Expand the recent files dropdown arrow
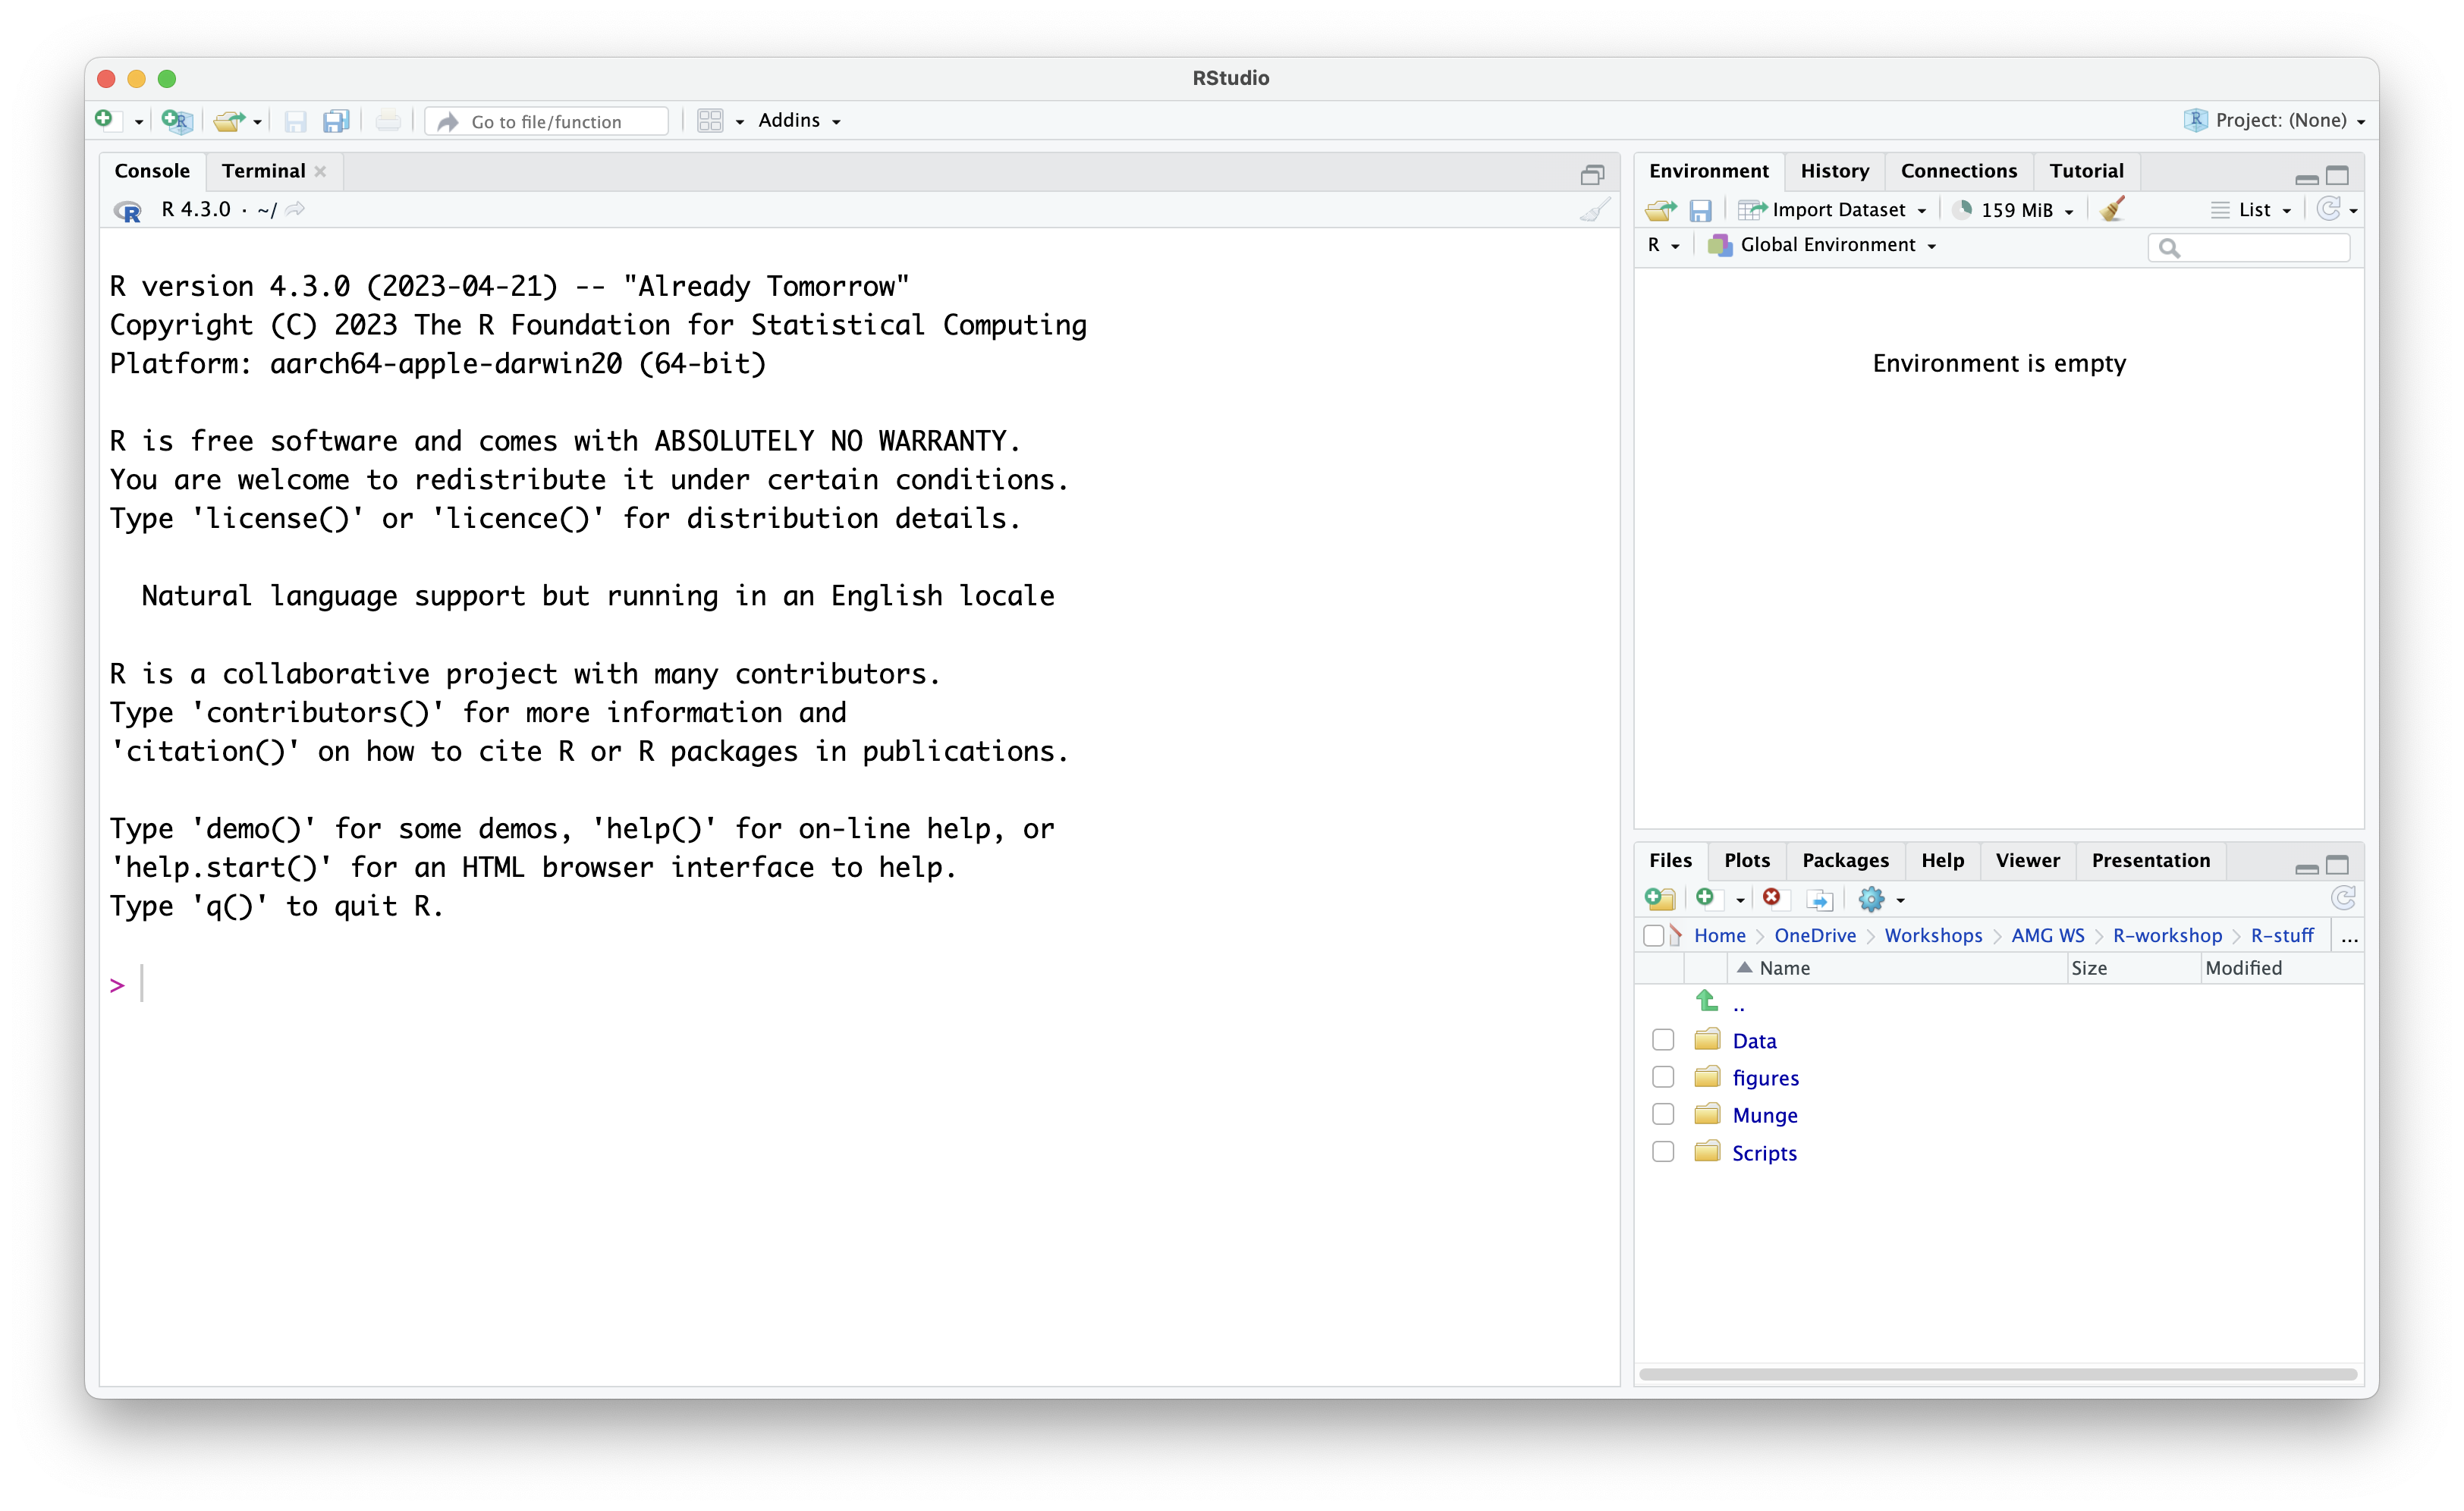The height and width of the screenshot is (1511, 2464). (257, 122)
